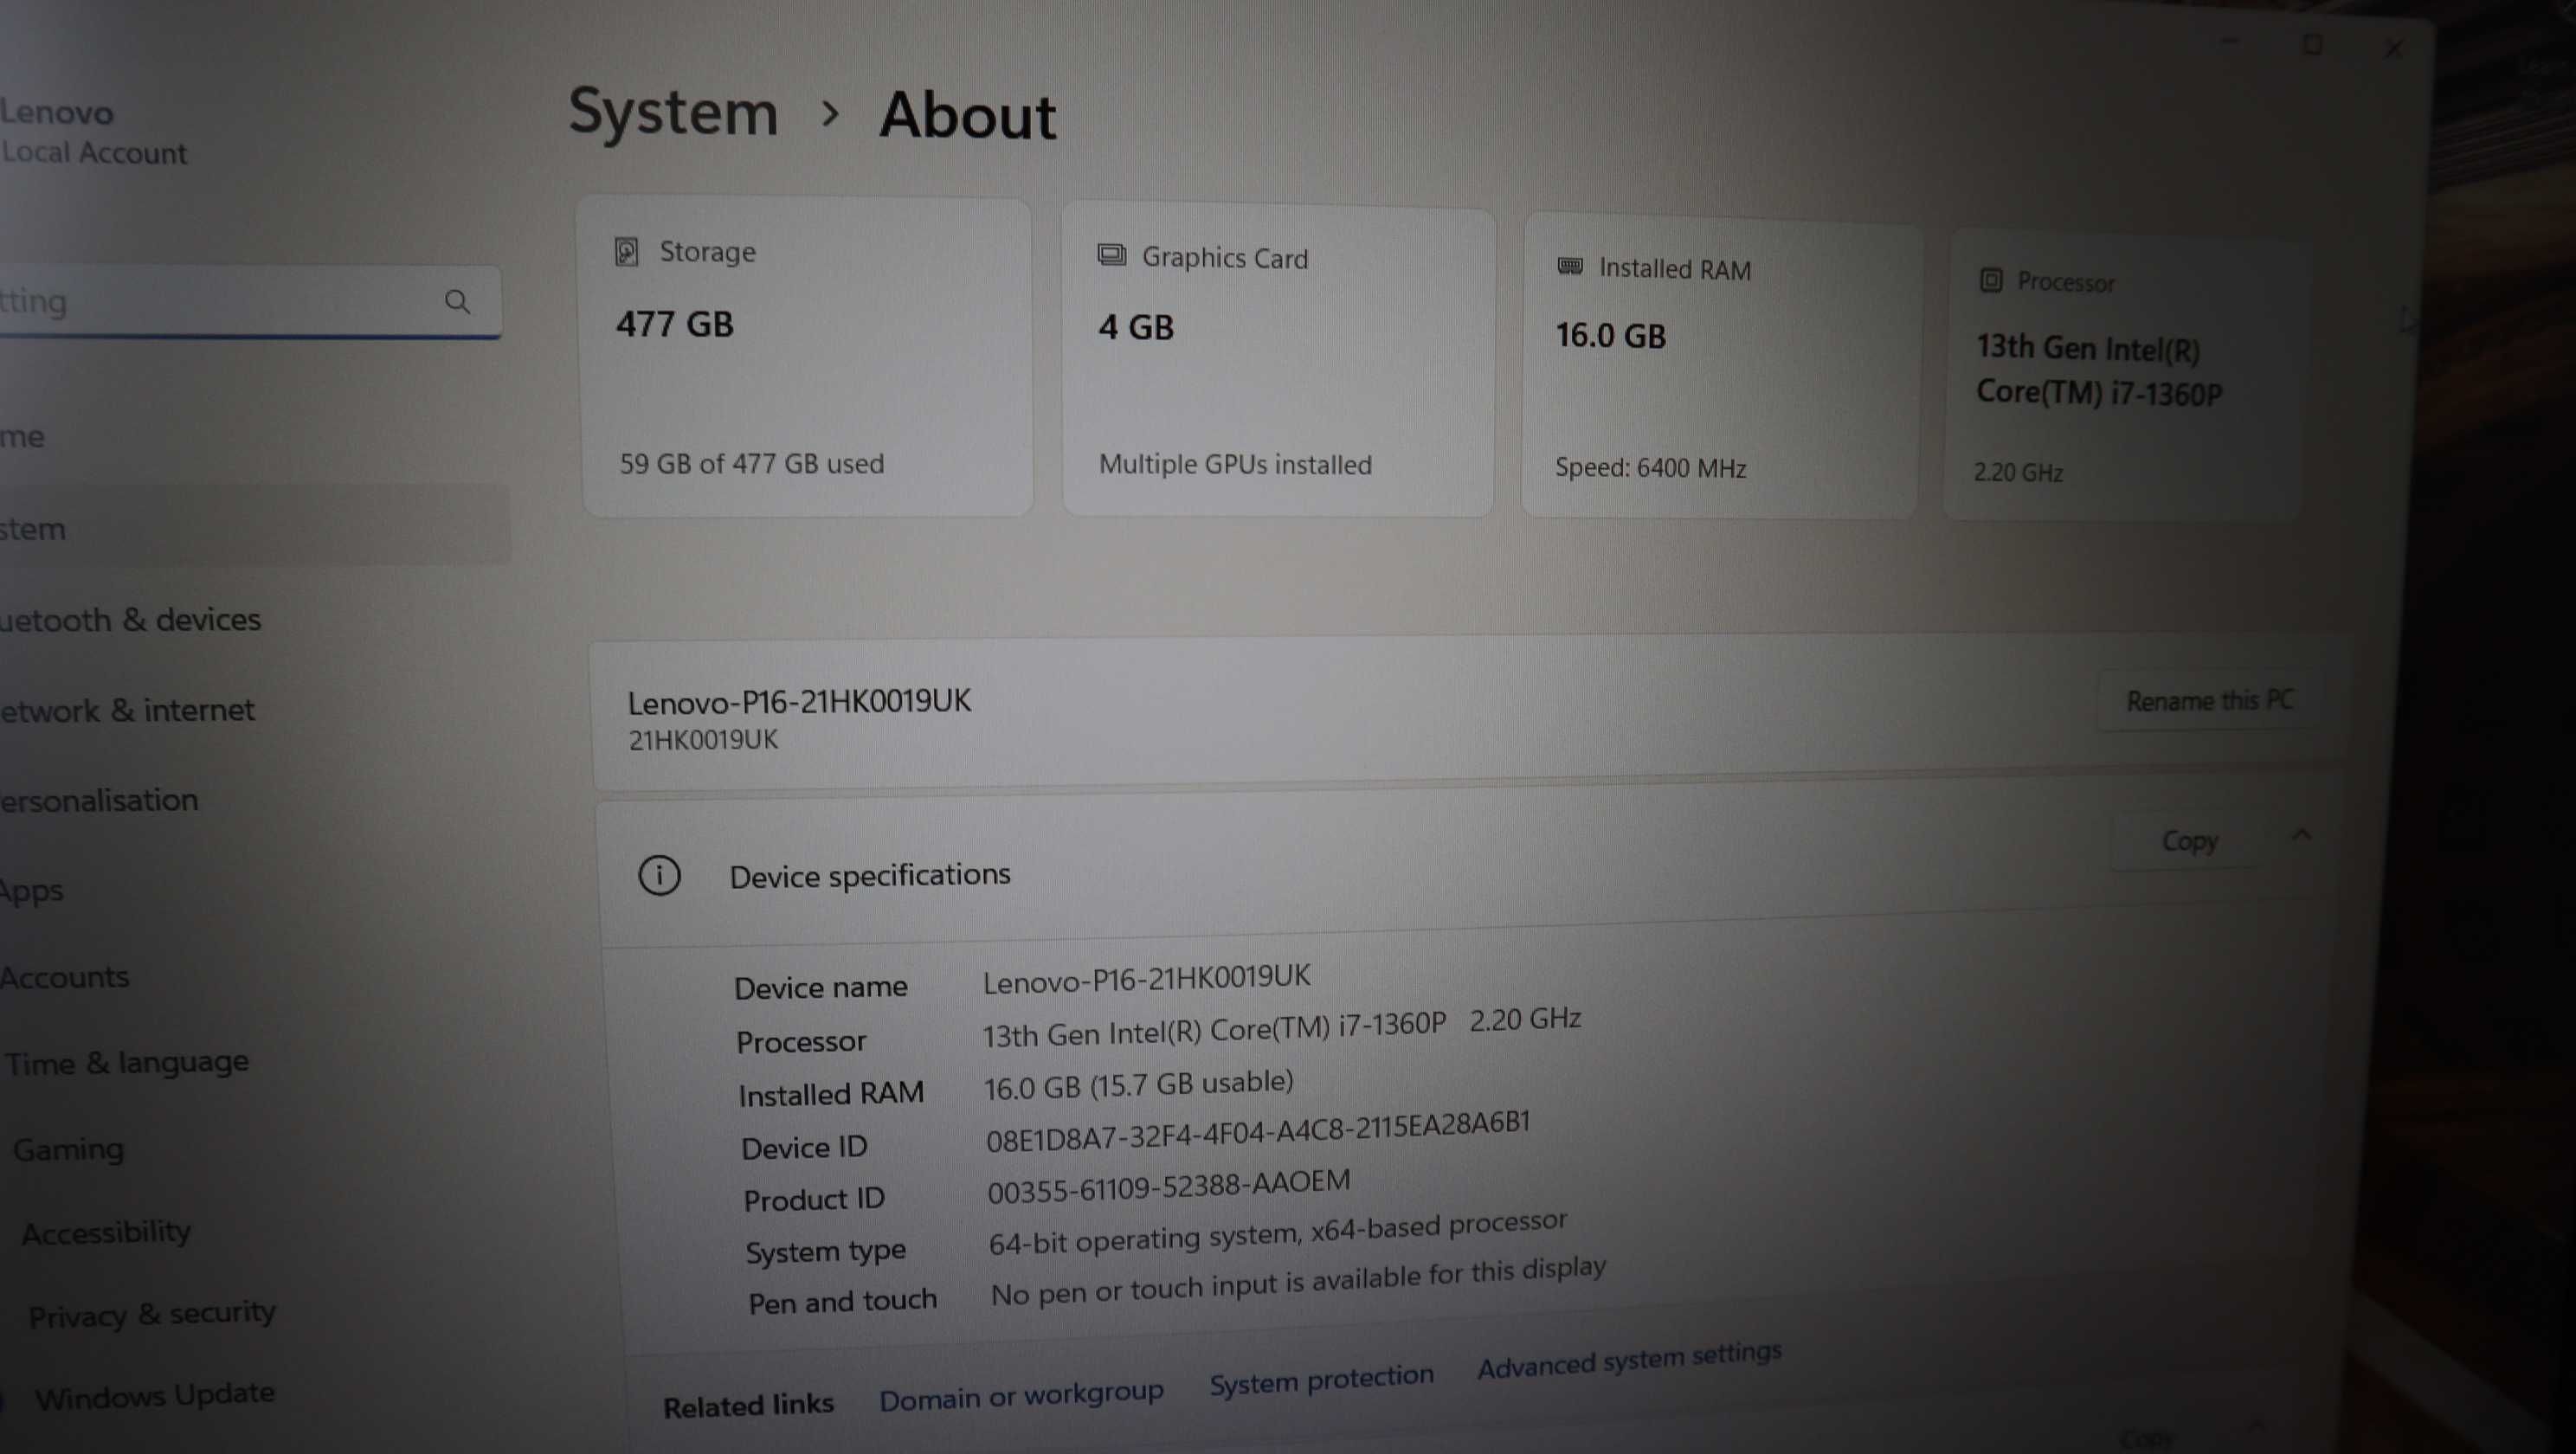Click the 16.0 GB (15.7 GB usable) text
Image resolution: width=2576 pixels, height=1454 pixels.
point(1138,1085)
